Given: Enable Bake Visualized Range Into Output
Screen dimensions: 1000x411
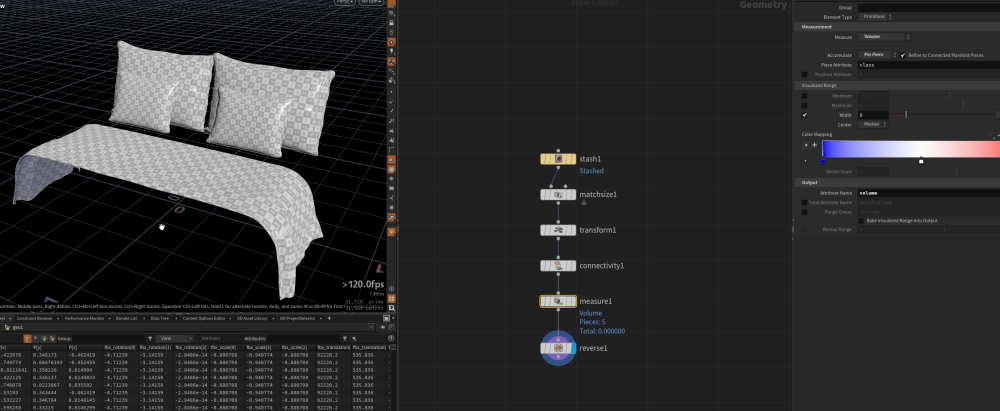Looking at the screenshot, I should click(x=861, y=221).
